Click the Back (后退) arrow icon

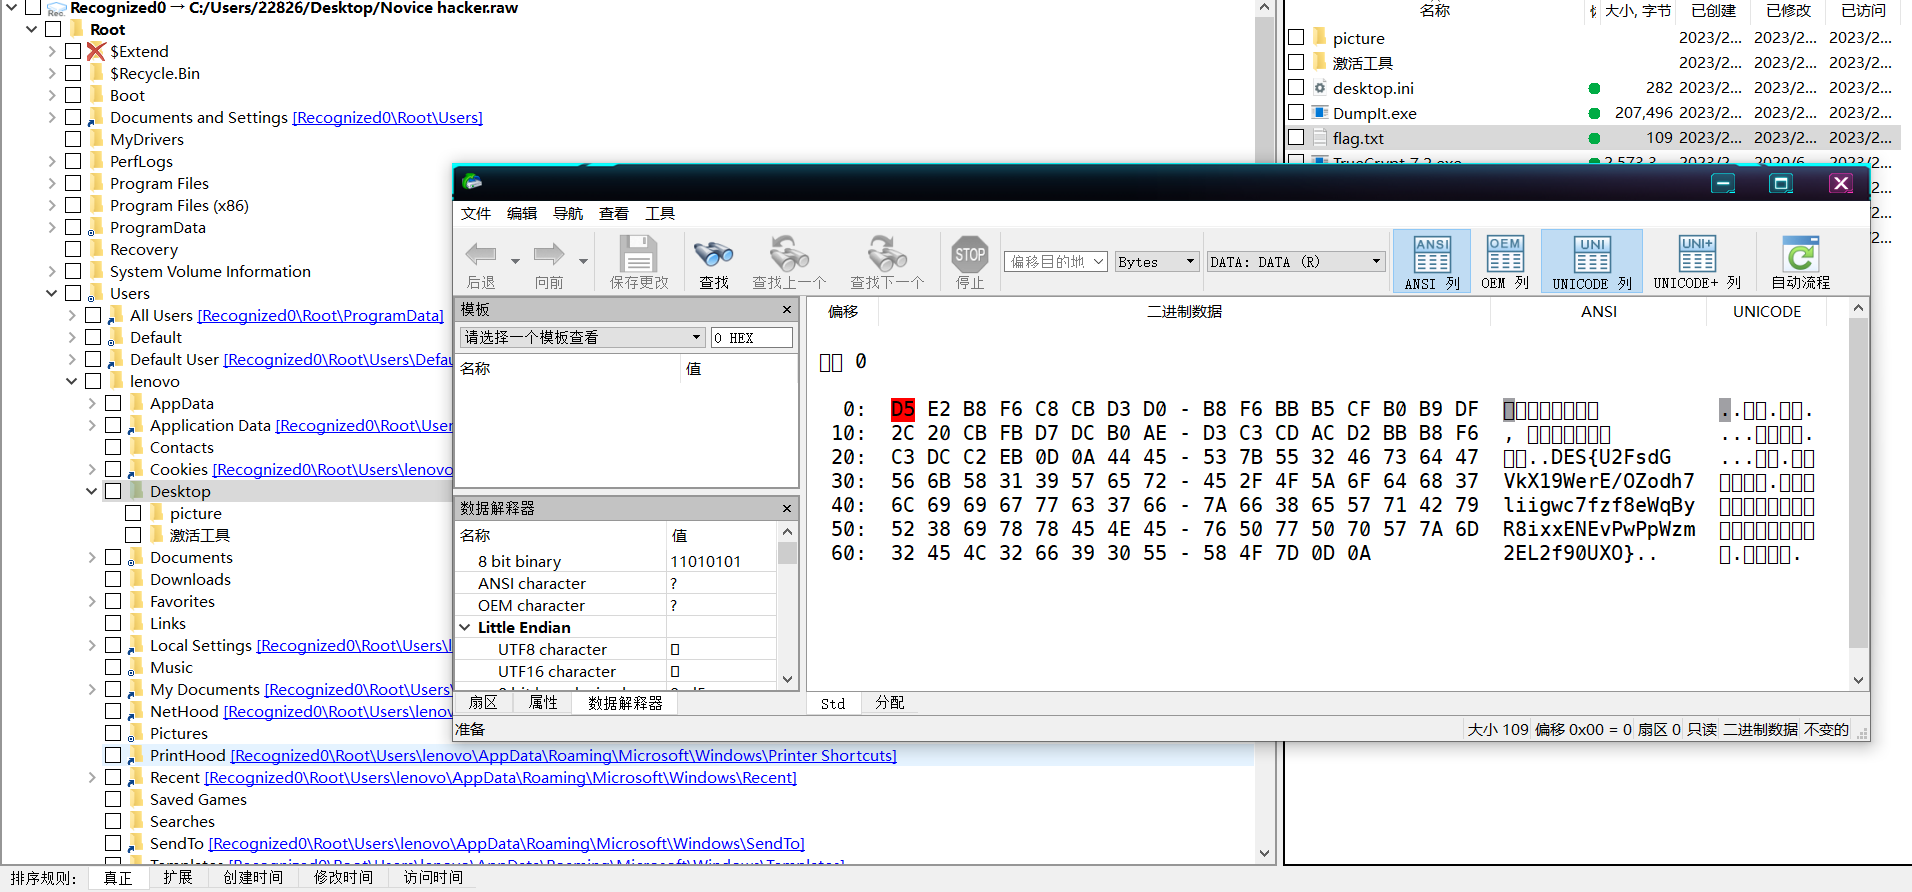tap(481, 254)
